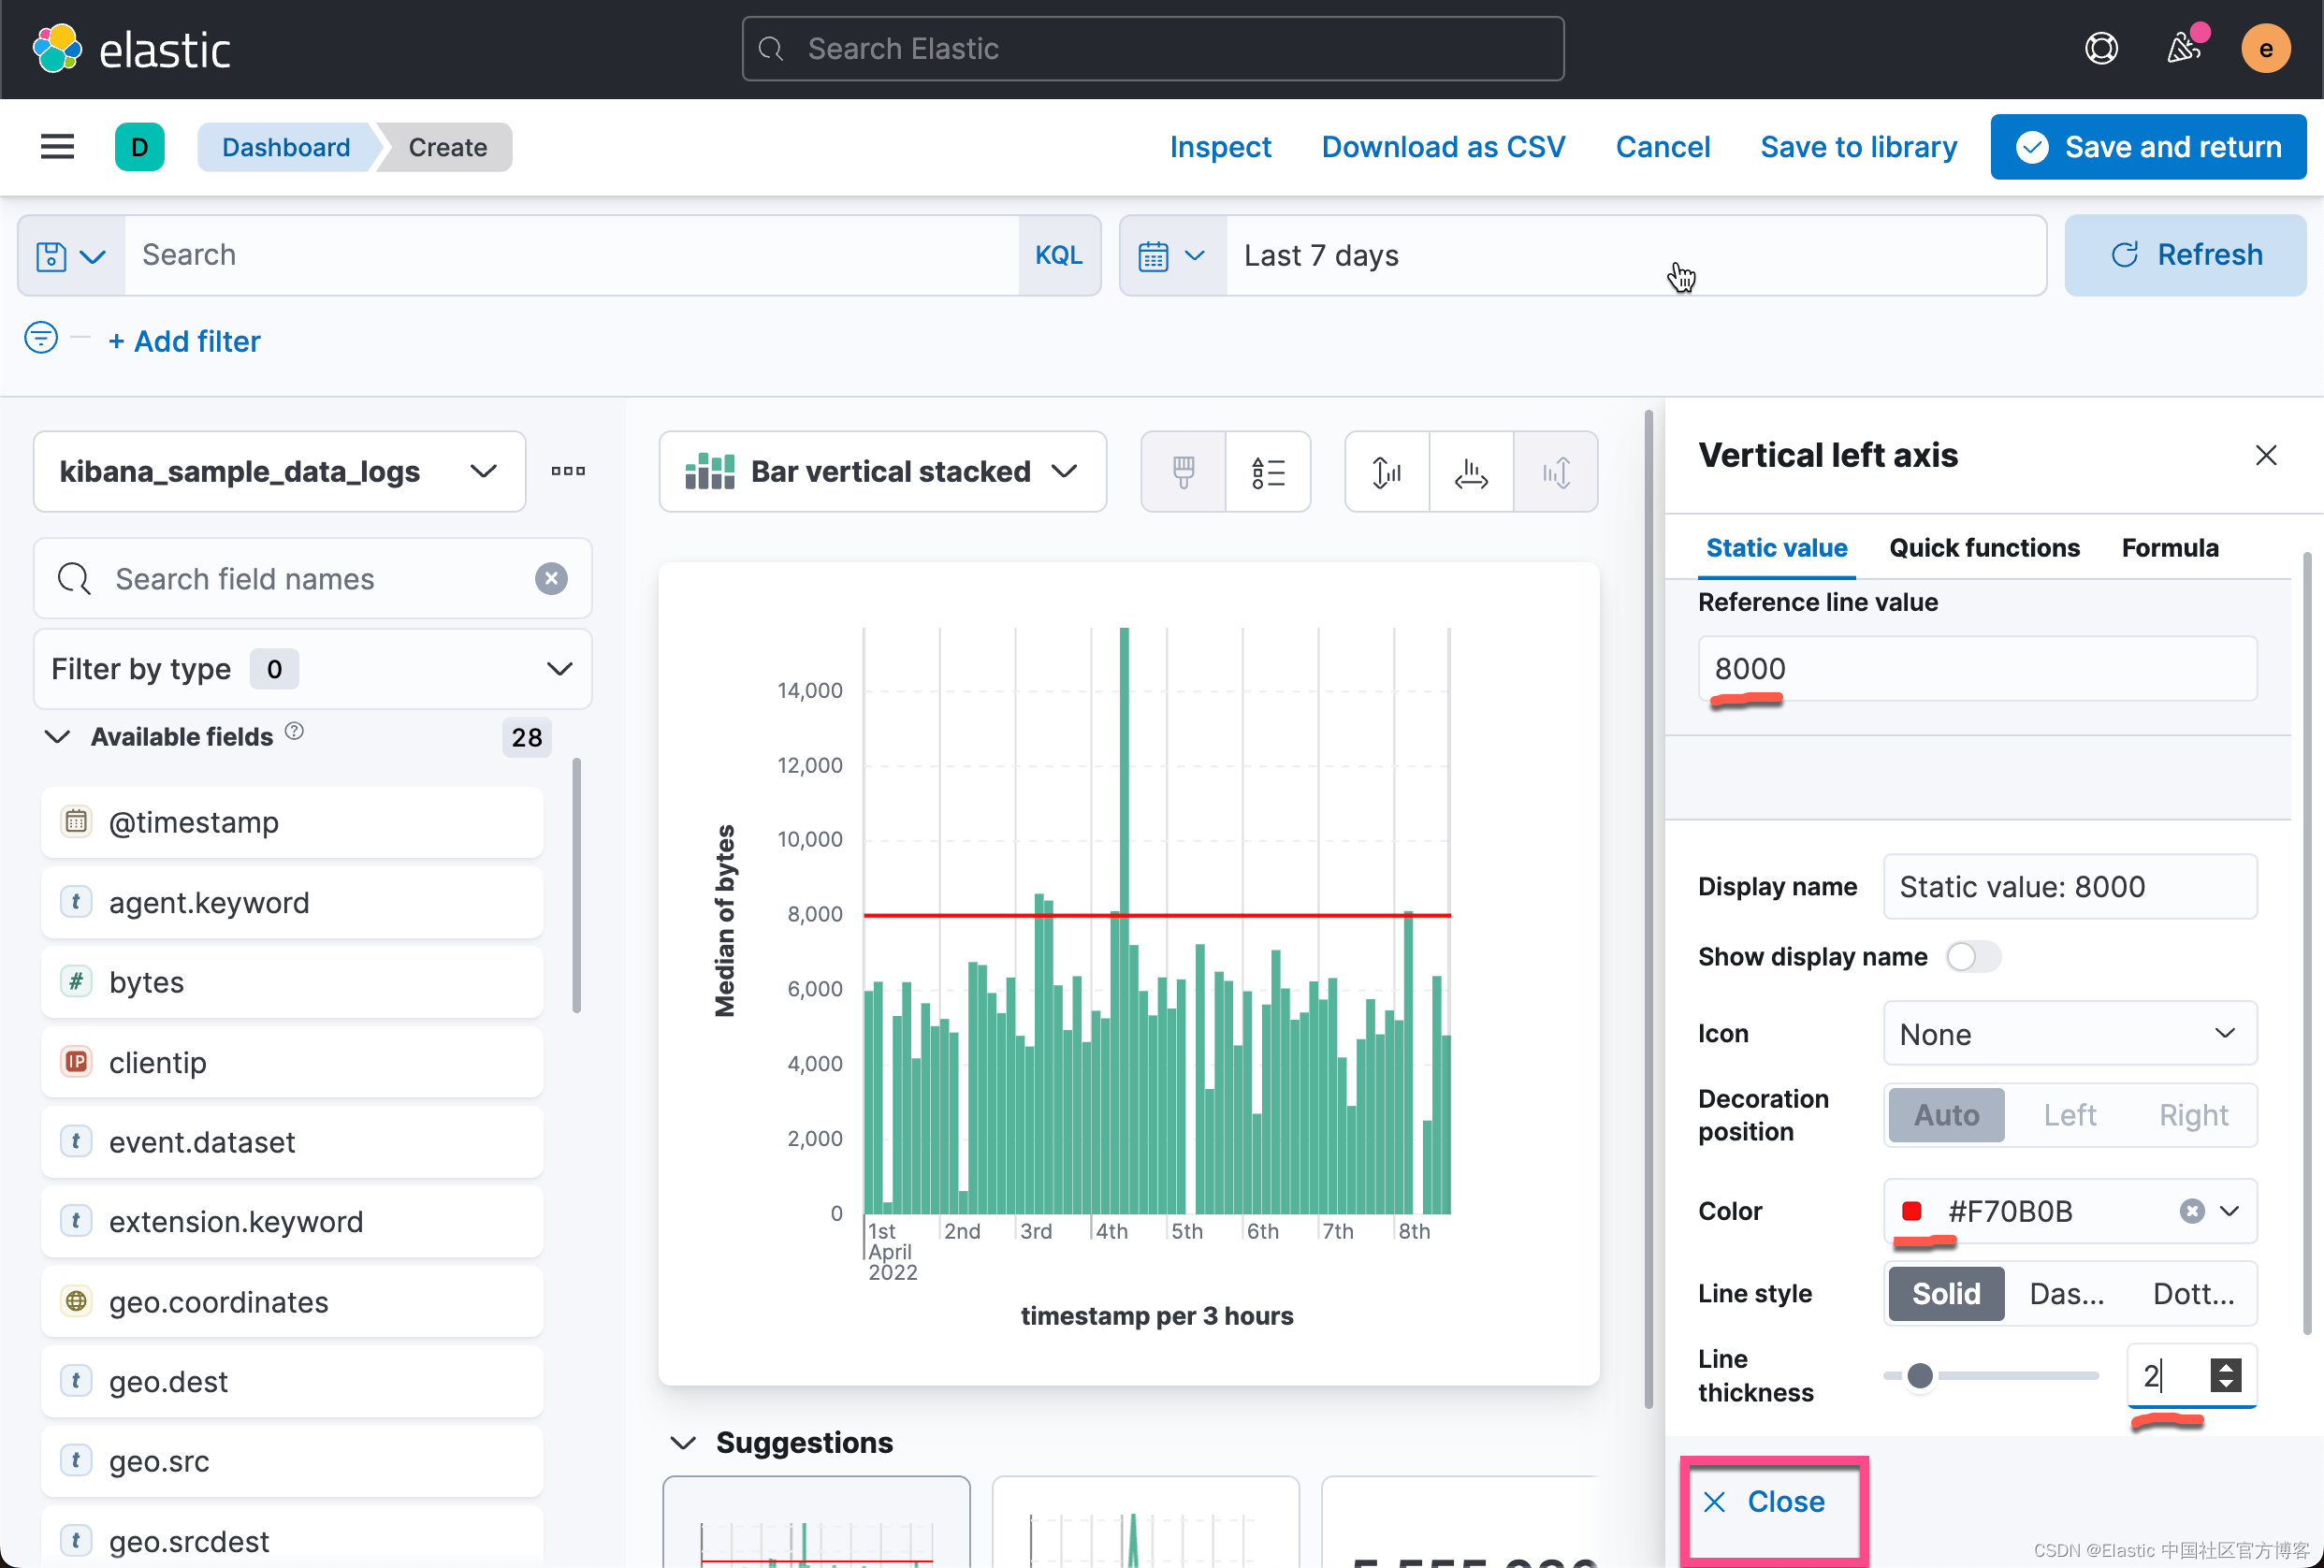This screenshot has height=1568, width=2324.
Task: Expand the Bar vertical stacked chart type dropdown
Action: click(882, 472)
